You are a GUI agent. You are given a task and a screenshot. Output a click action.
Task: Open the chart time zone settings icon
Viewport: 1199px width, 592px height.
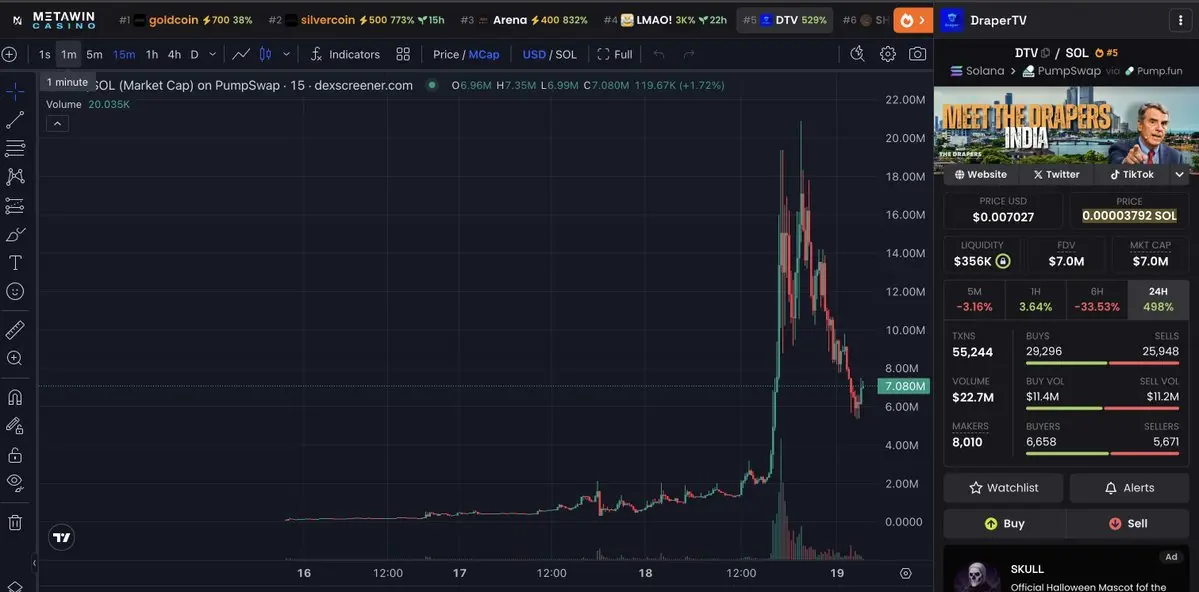click(x=906, y=574)
